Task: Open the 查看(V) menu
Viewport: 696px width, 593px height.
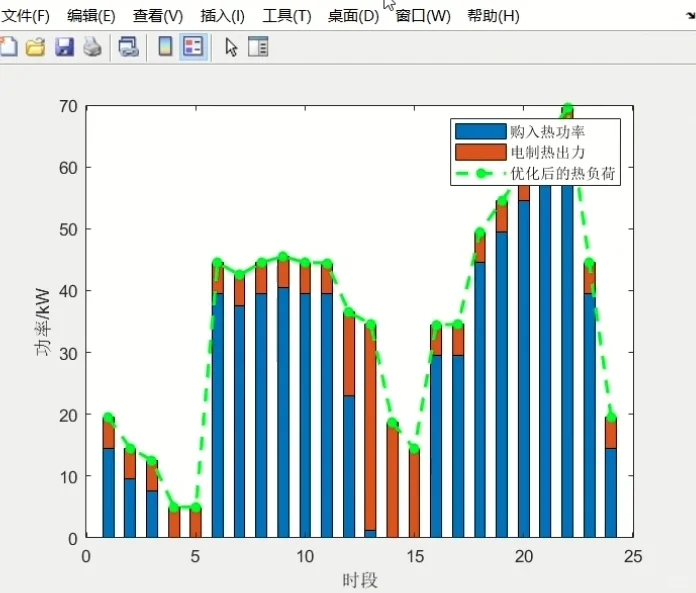Action: tap(158, 16)
